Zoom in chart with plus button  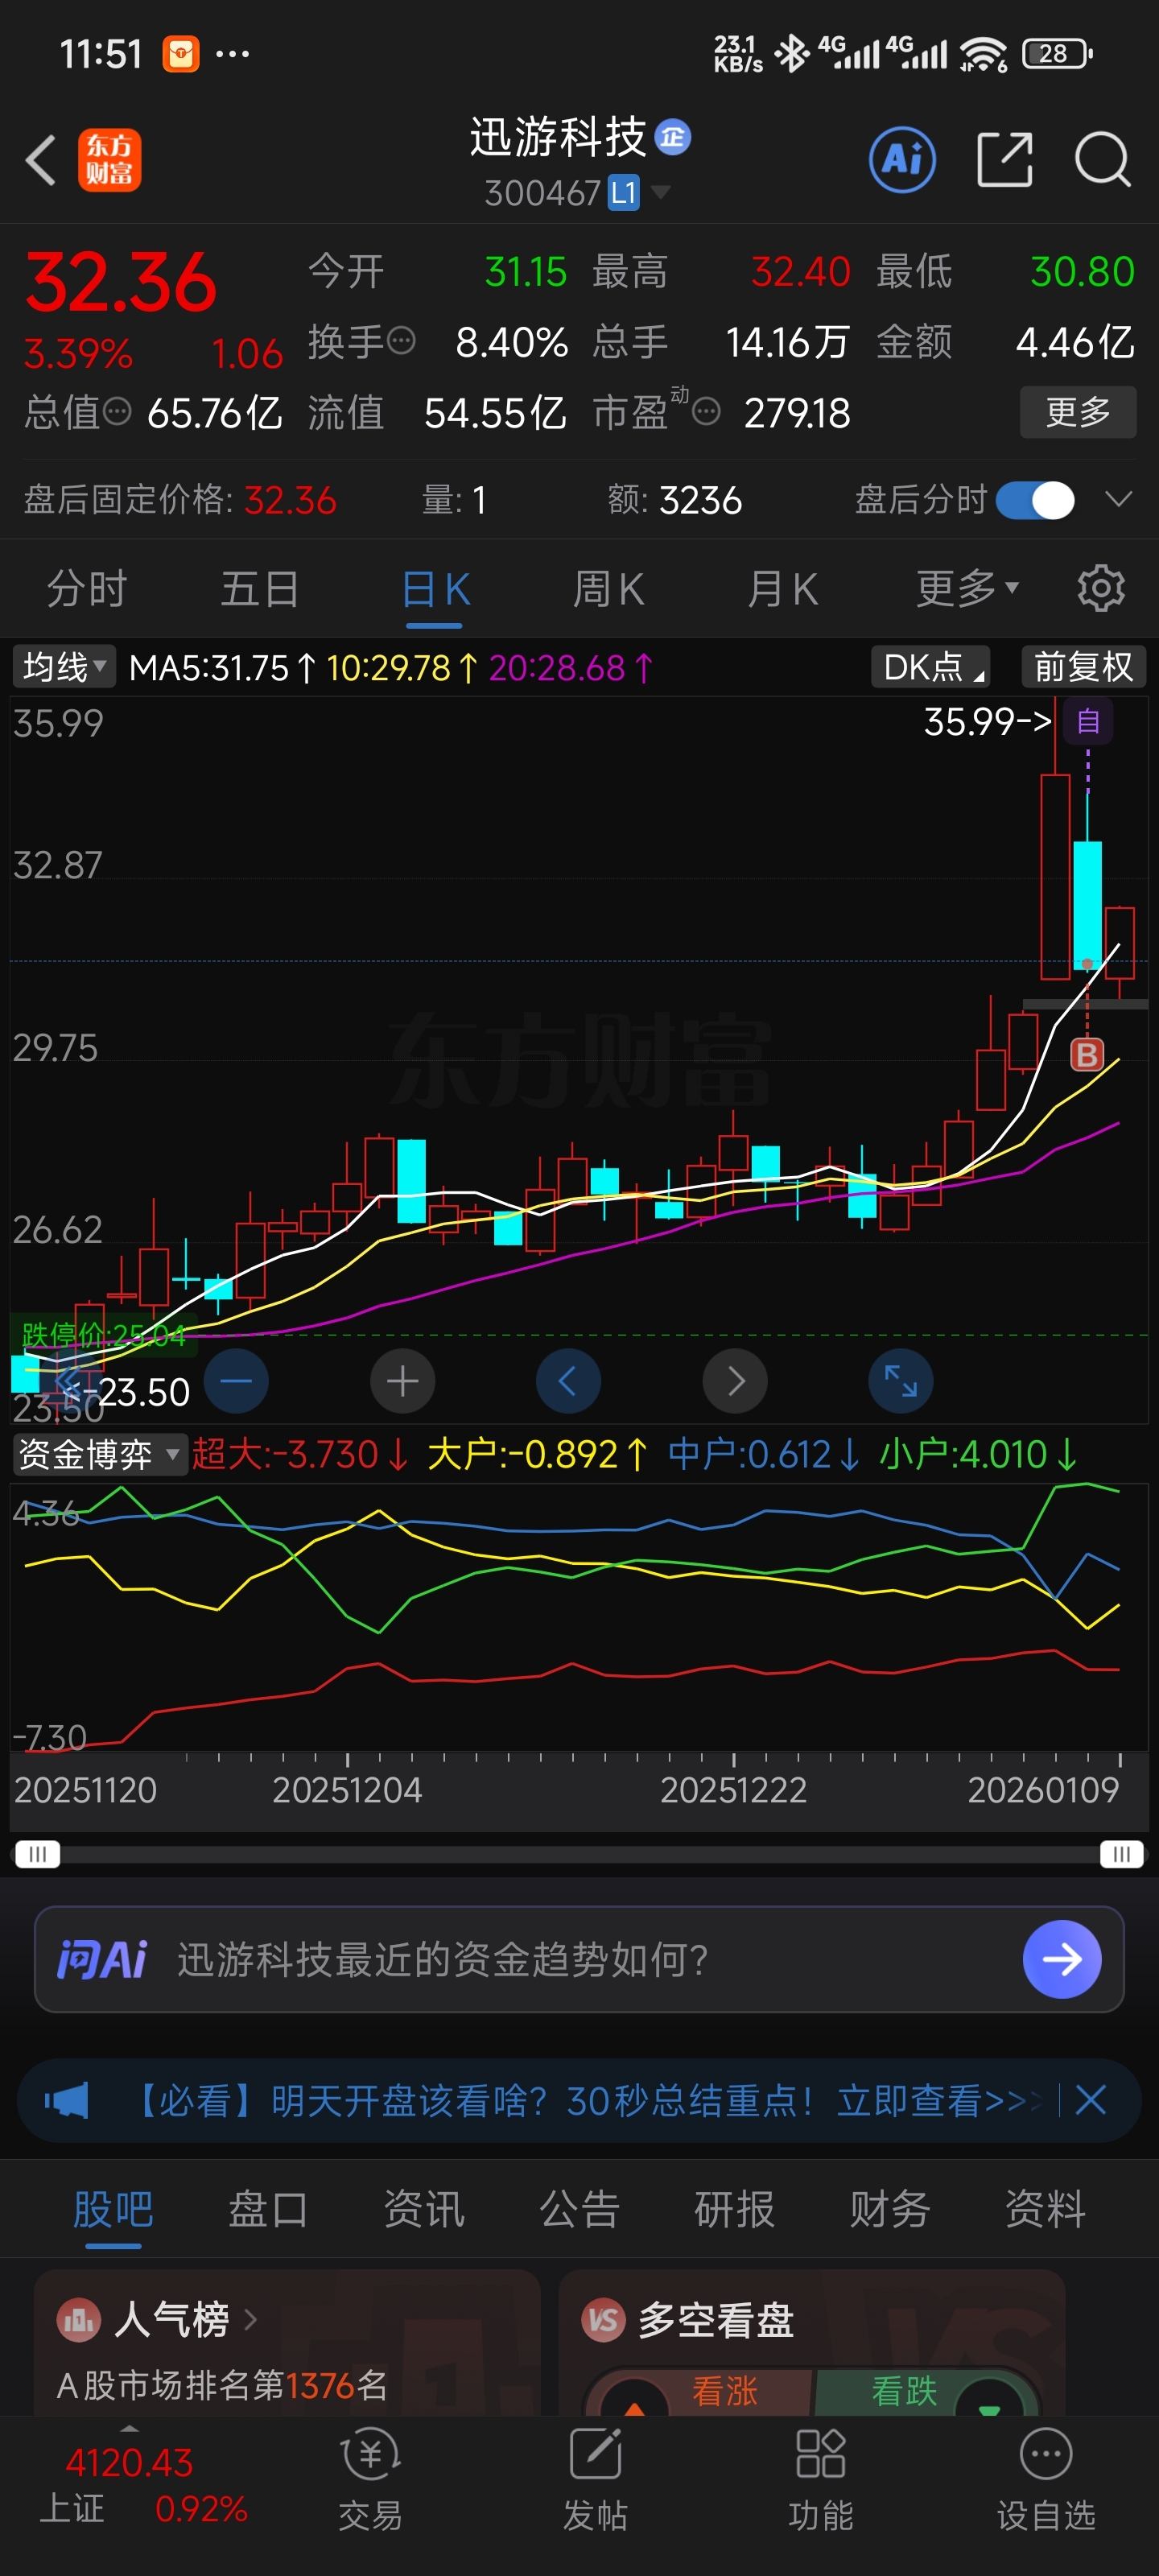click(x=402, y=1381)
